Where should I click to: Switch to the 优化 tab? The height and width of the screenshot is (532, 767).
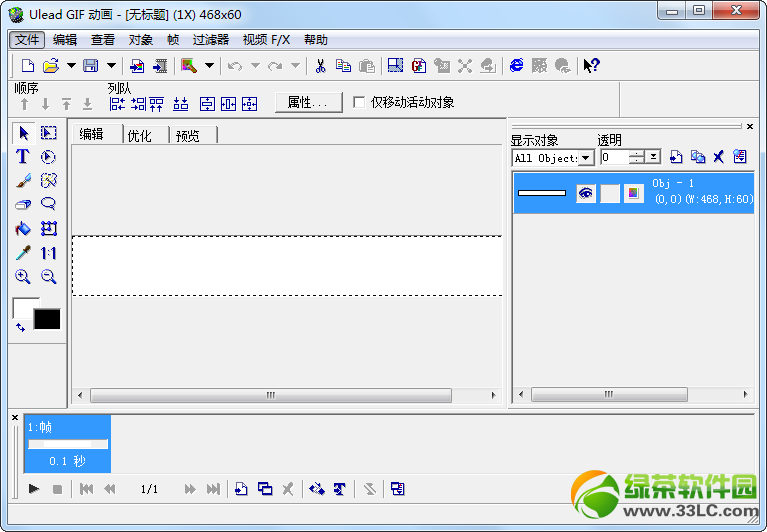[x=139, y=135]
